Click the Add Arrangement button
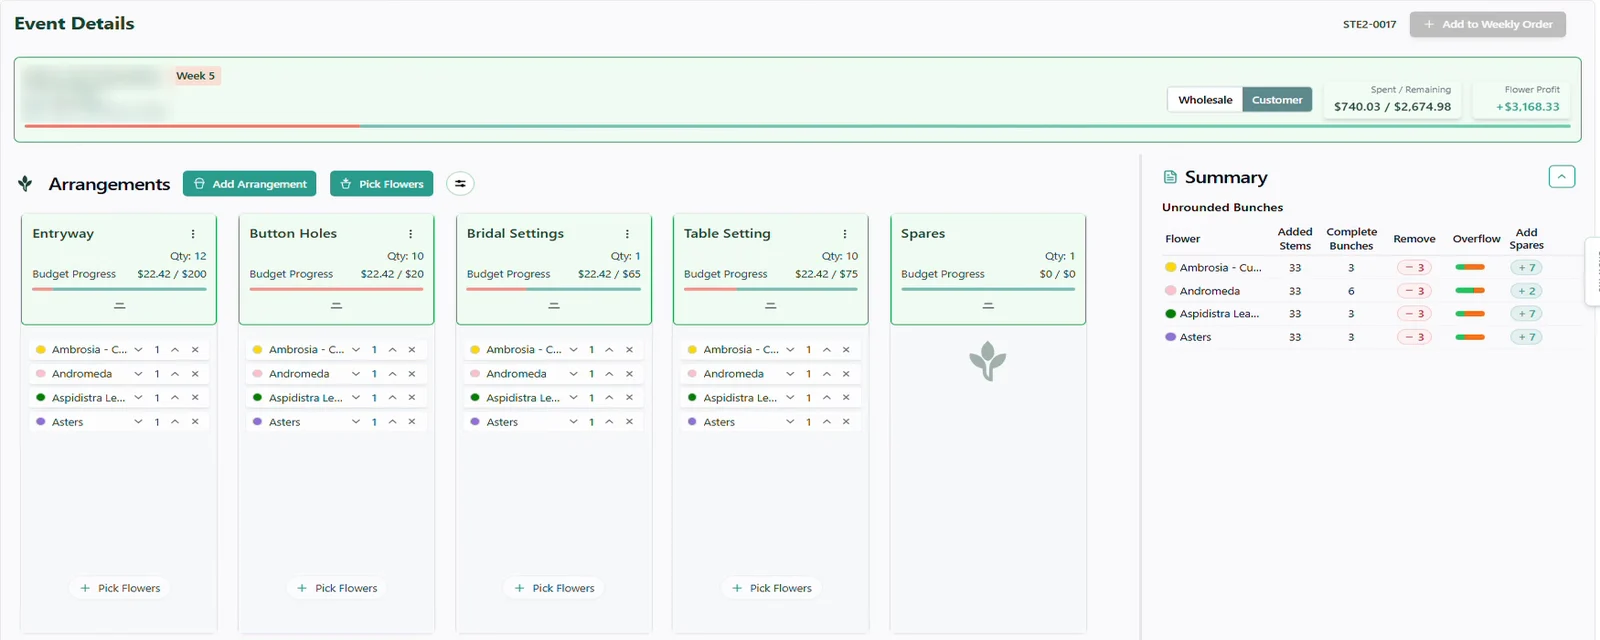 pyautogui.click(x=249, y=184)
